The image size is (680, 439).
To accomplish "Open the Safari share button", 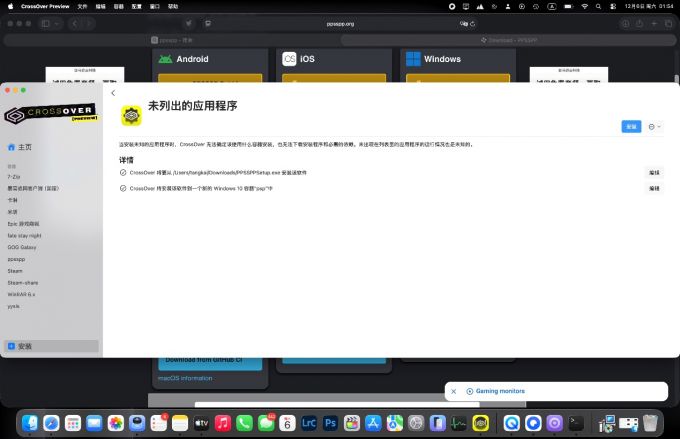I will tap(639, 24).
